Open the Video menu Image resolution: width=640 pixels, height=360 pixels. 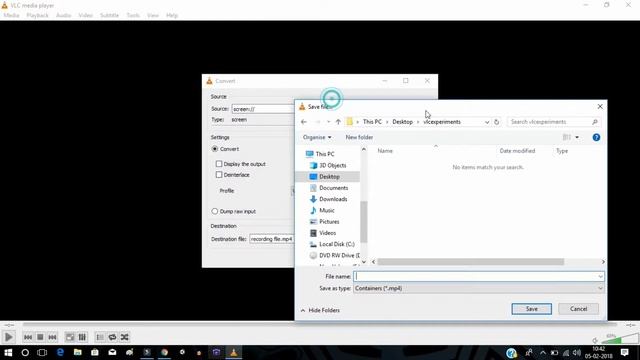(85, 15)
